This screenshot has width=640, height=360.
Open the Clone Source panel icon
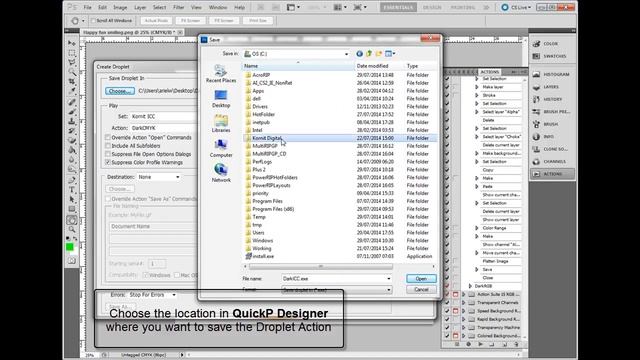[536, 149]
